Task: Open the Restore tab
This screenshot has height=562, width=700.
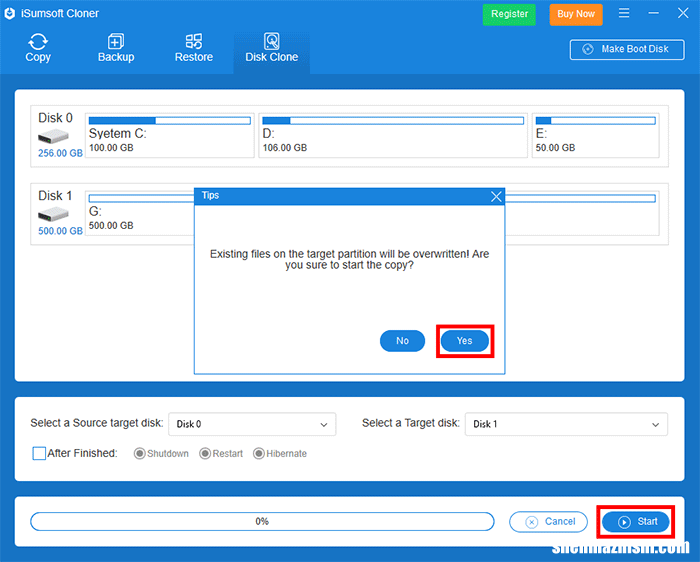Action: 194,48
